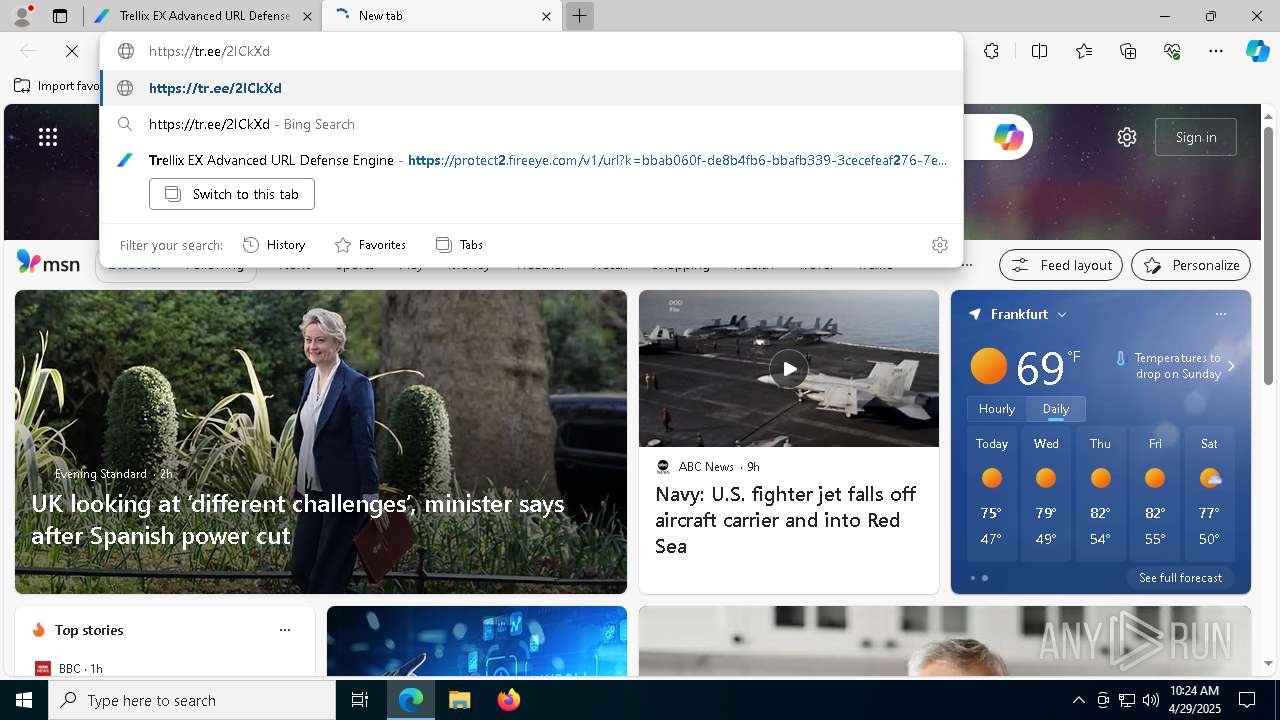Filter search suggestions by Favorites
Screen dimensions: 1280x720
tap(370, 245)
